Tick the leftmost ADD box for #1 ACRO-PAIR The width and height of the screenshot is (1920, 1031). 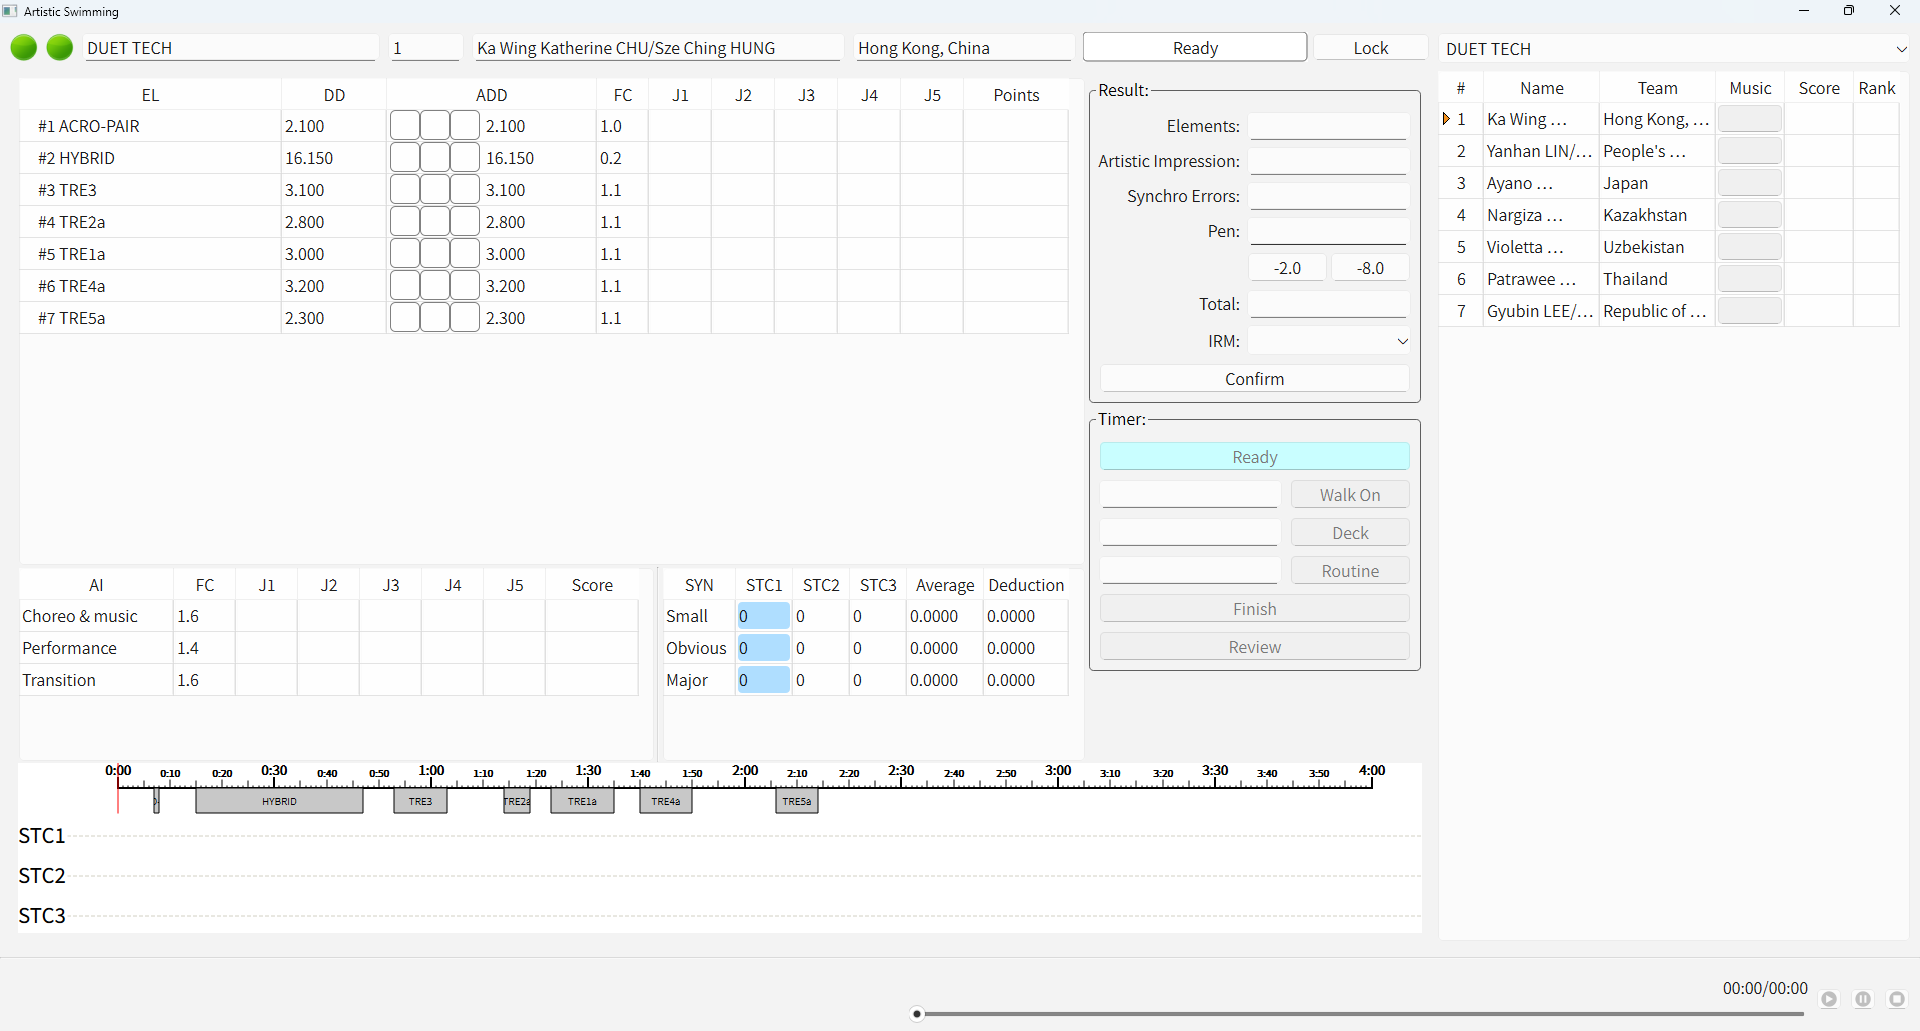tap(405, 126)
